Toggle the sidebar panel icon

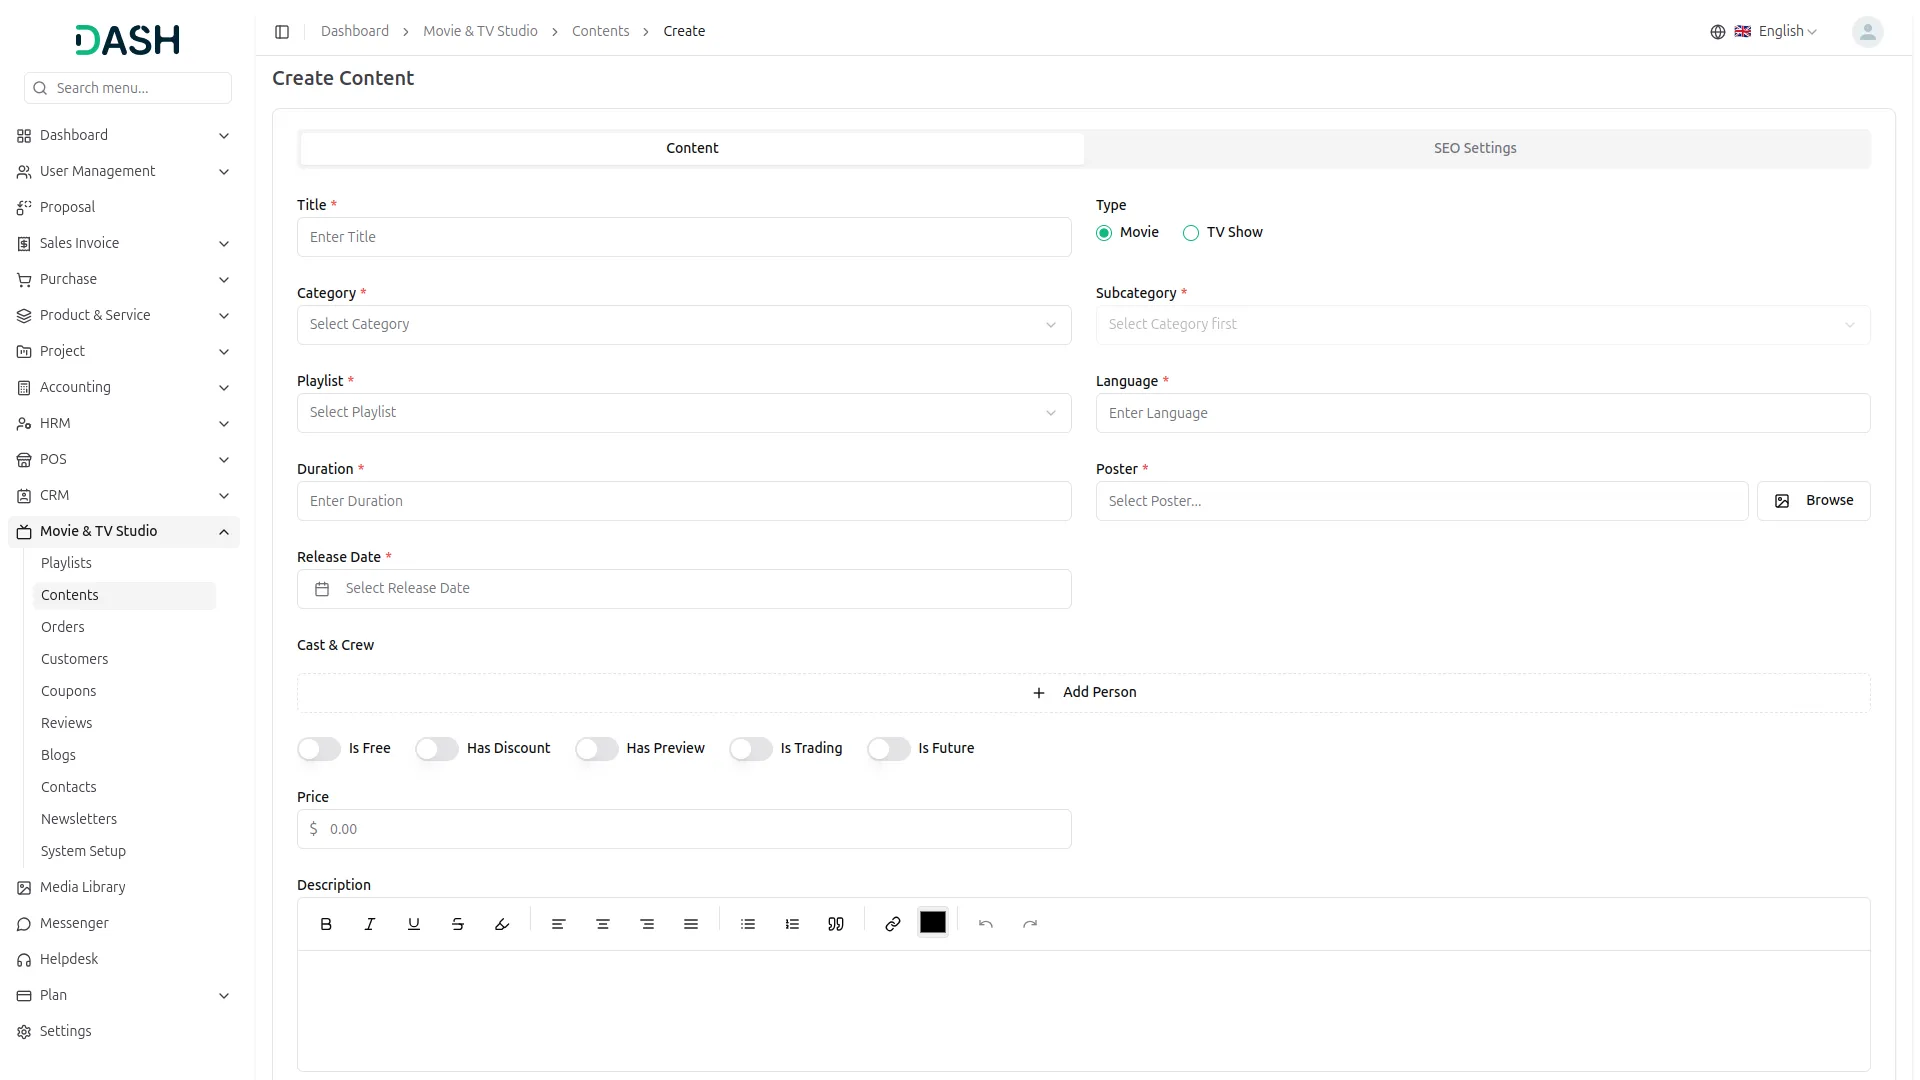[x=282, y=32]
